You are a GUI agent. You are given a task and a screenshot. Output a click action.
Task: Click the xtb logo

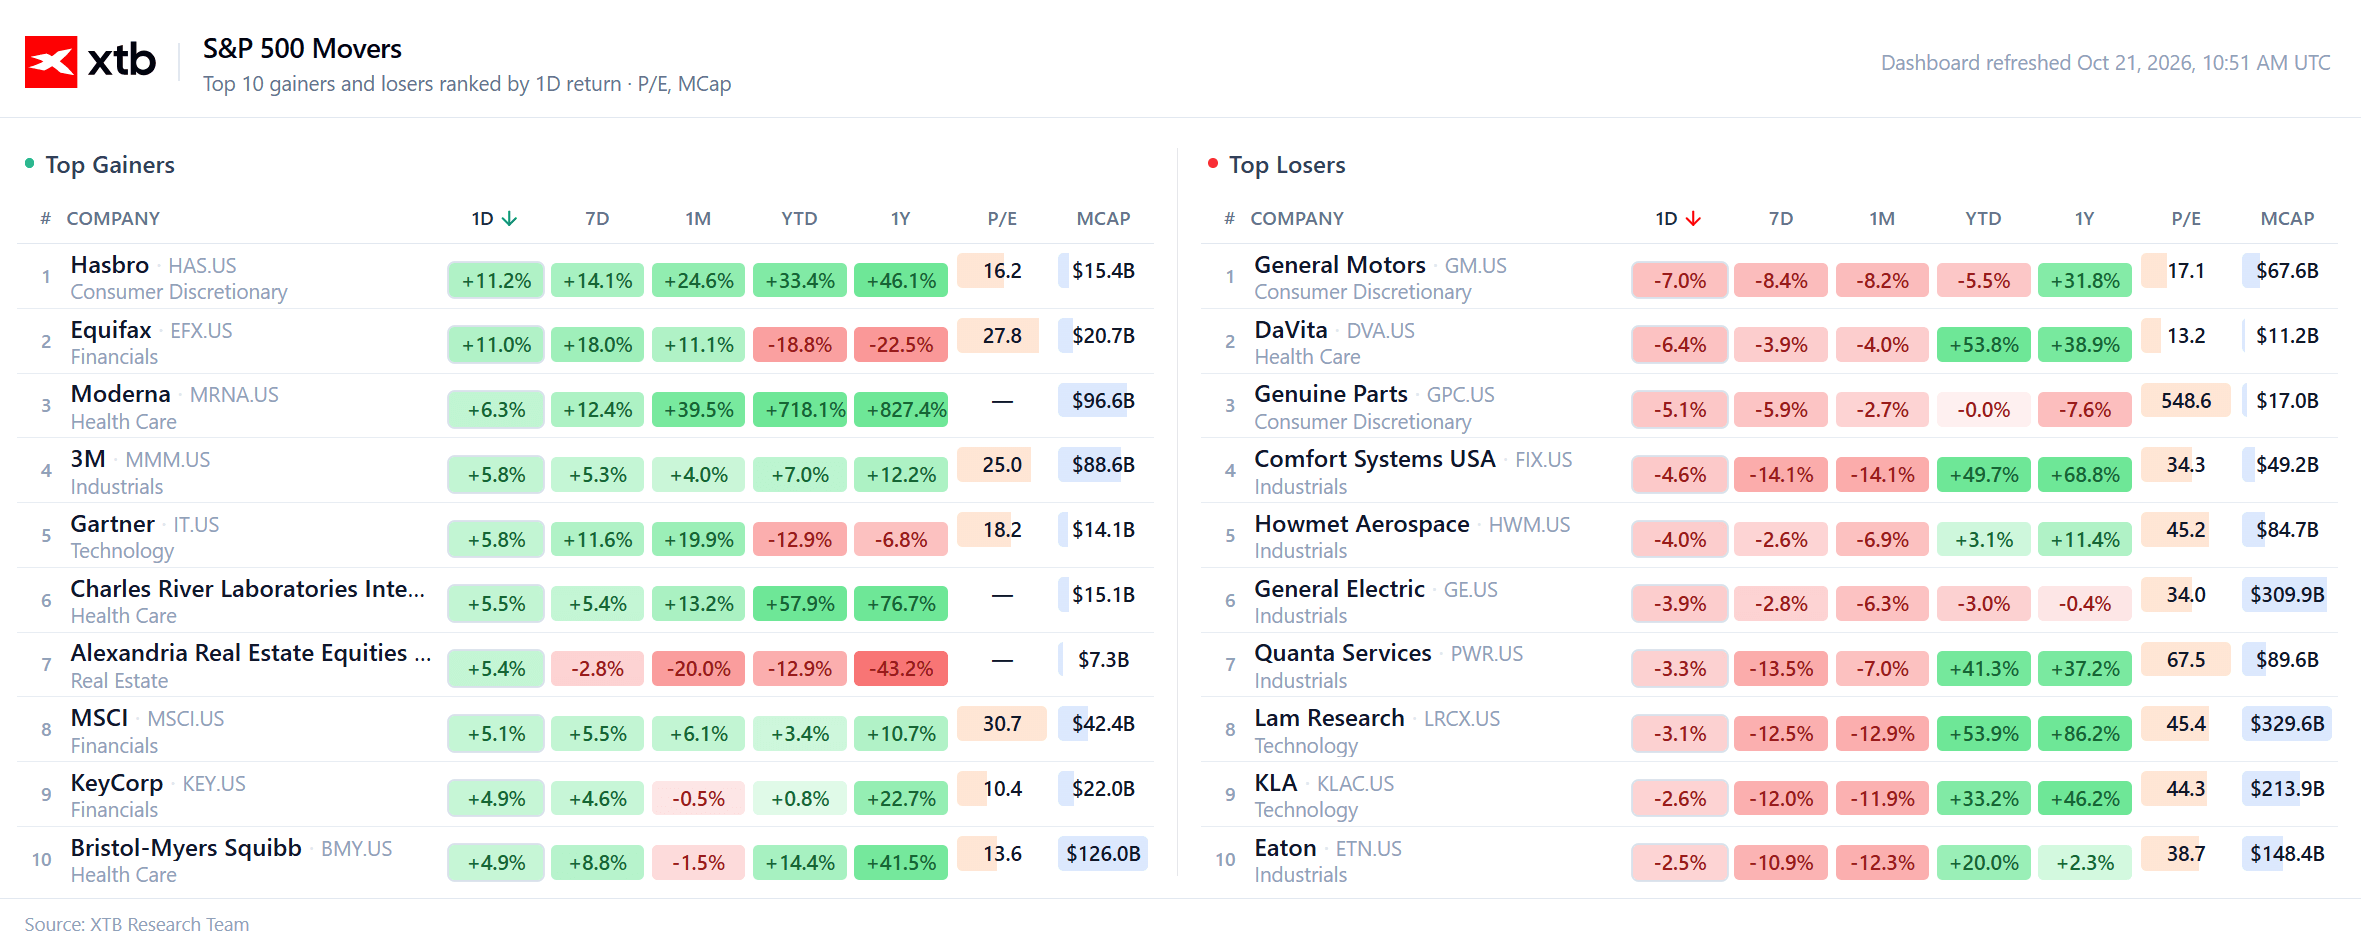[x=90, y=61]
